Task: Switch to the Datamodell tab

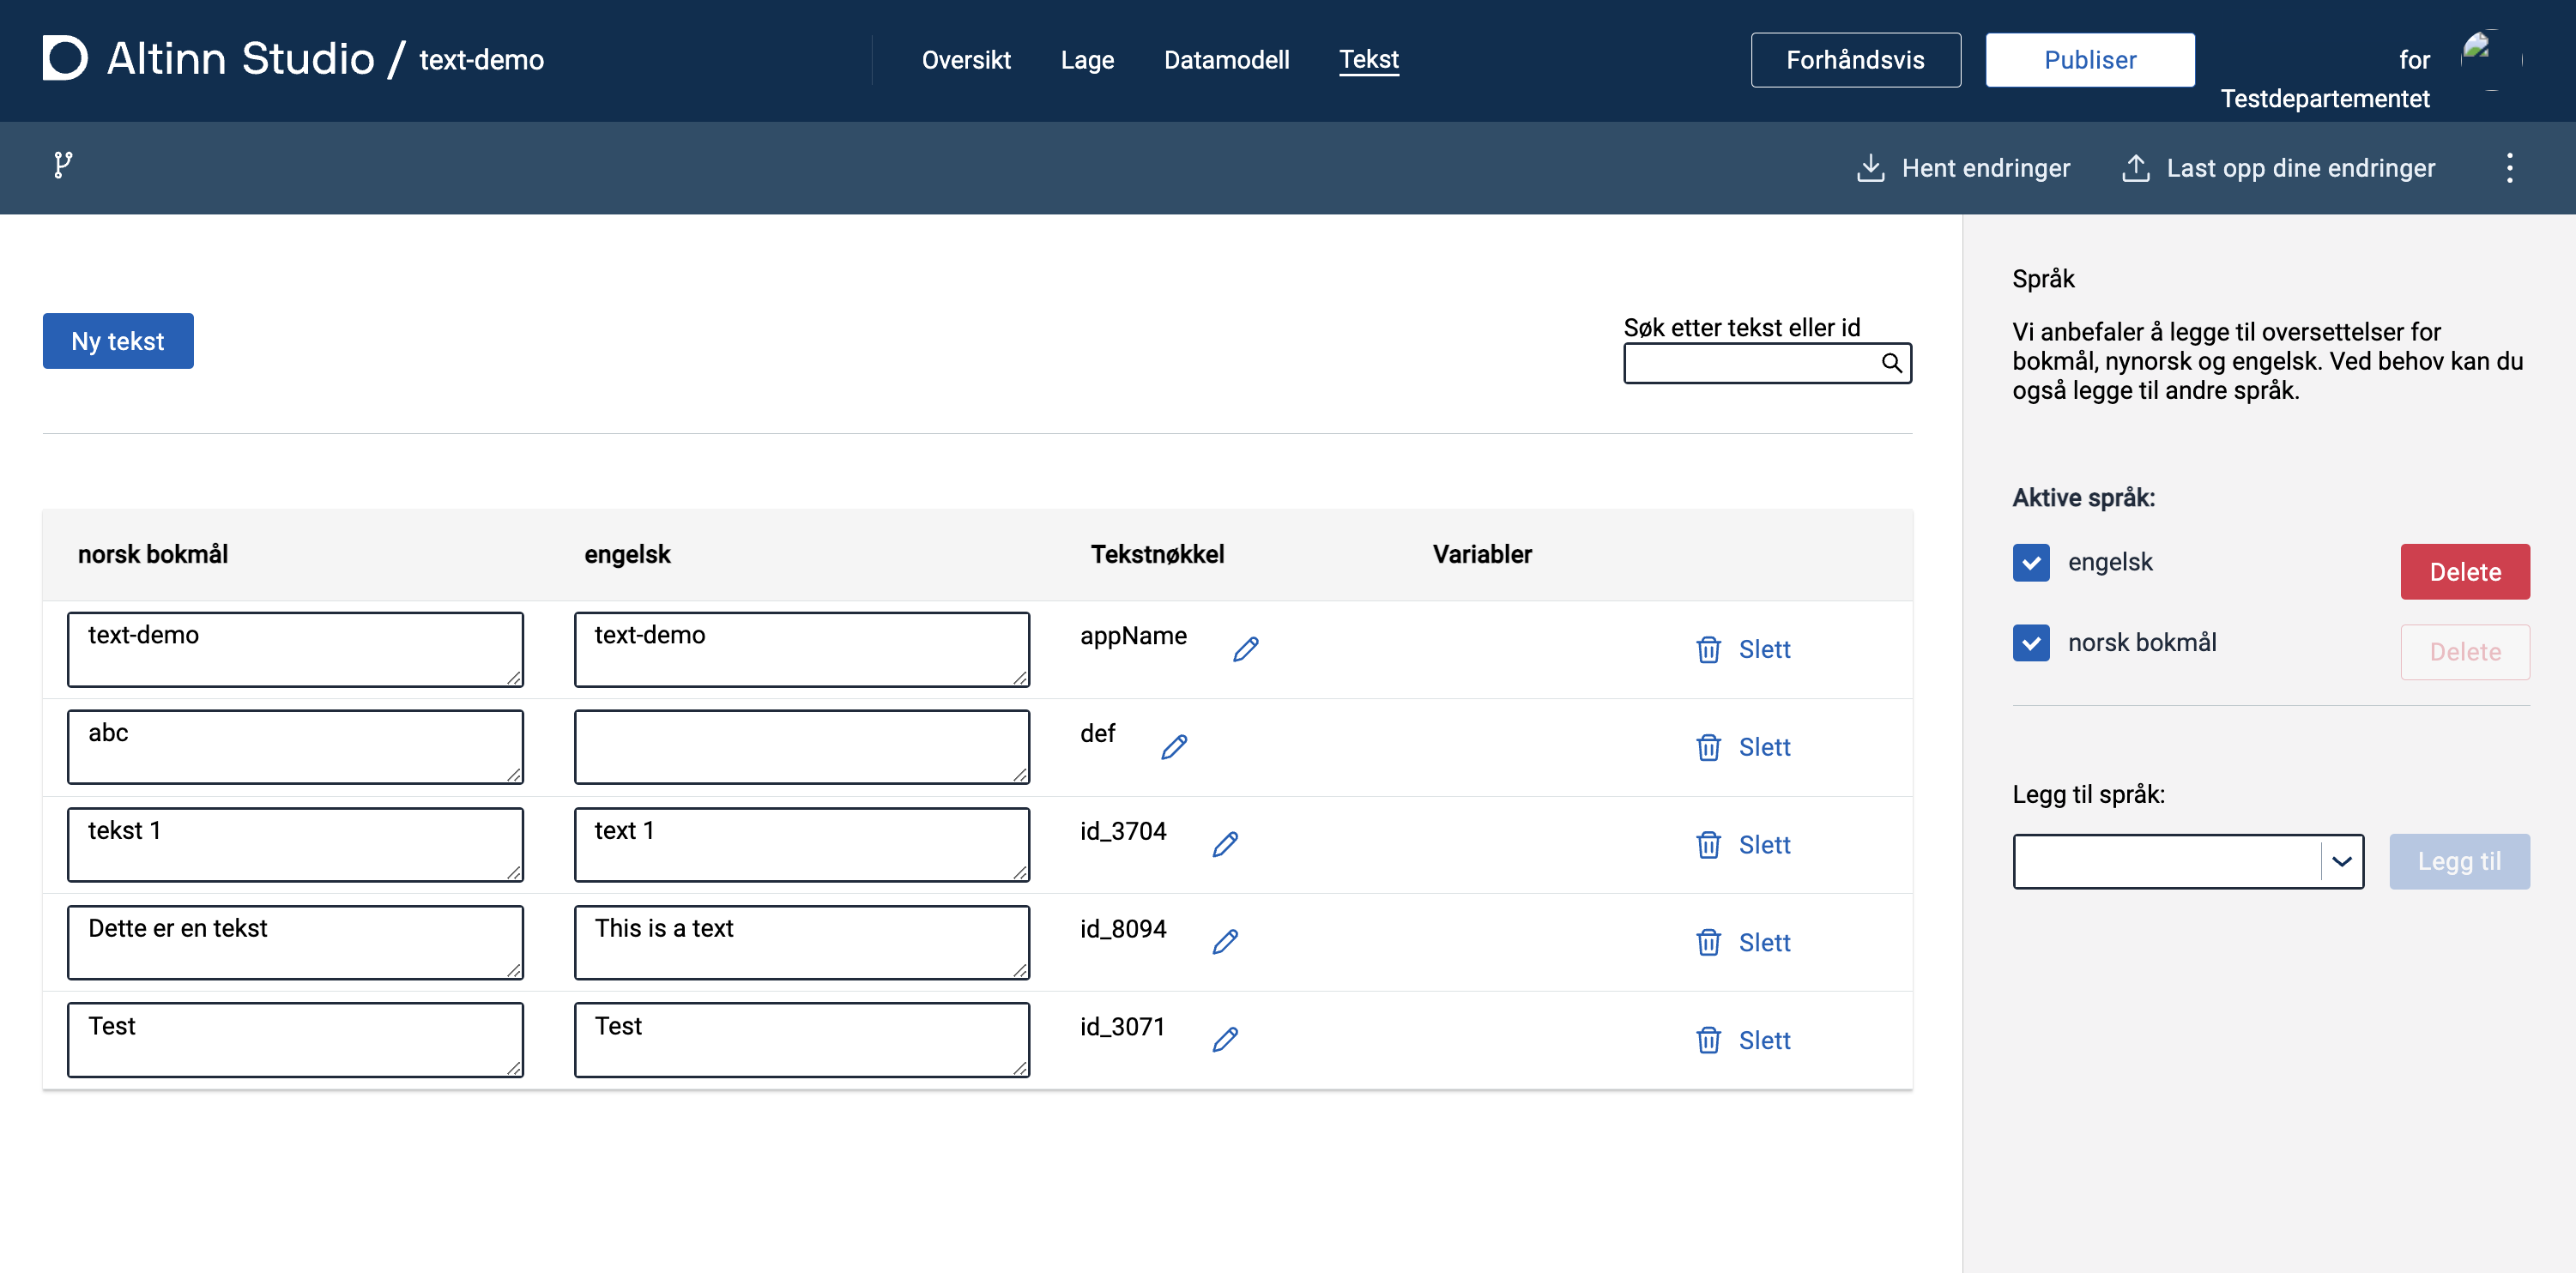Action: pos(1226,60)
